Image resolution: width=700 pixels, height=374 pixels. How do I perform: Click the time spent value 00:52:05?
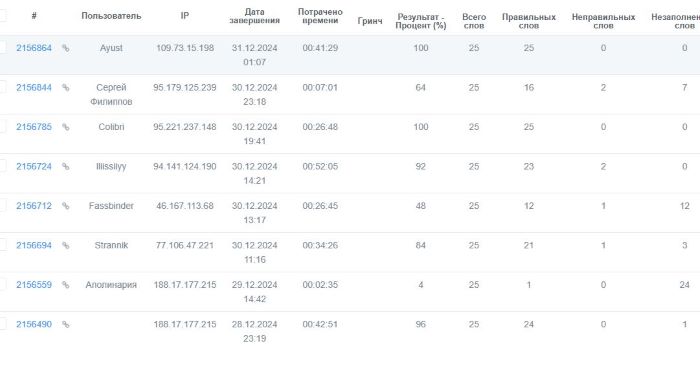coord(320,166)
